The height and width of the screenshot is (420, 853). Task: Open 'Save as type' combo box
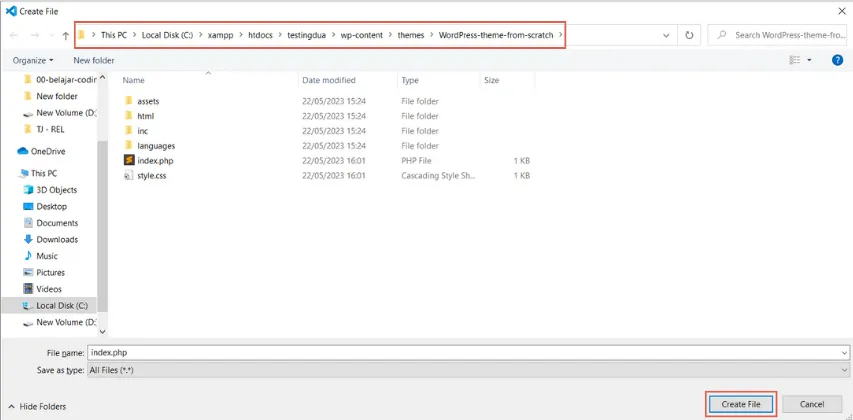coord(468,370)
